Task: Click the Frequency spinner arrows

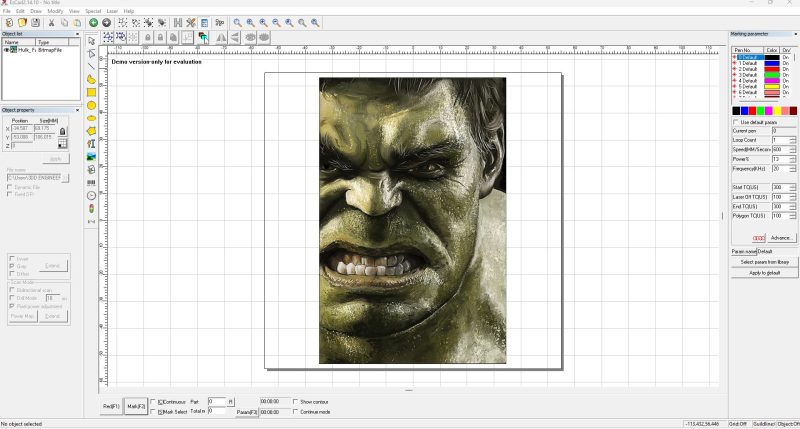Action: click(x=792, y=168)
